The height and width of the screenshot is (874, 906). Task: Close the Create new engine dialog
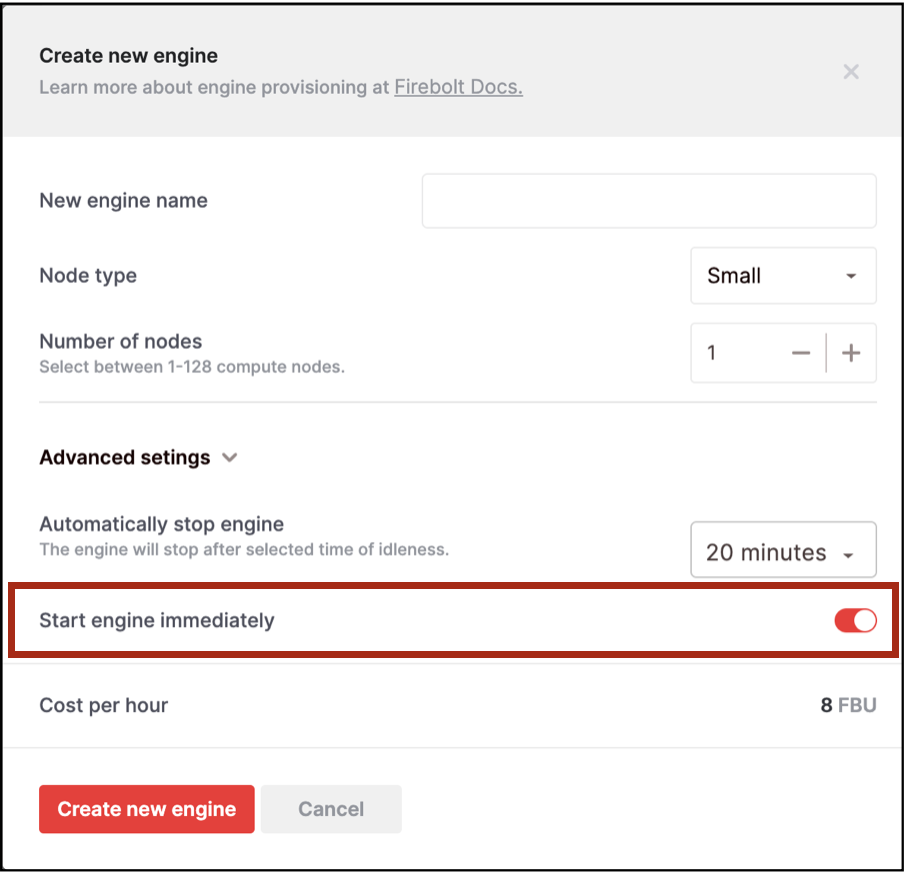851,72
